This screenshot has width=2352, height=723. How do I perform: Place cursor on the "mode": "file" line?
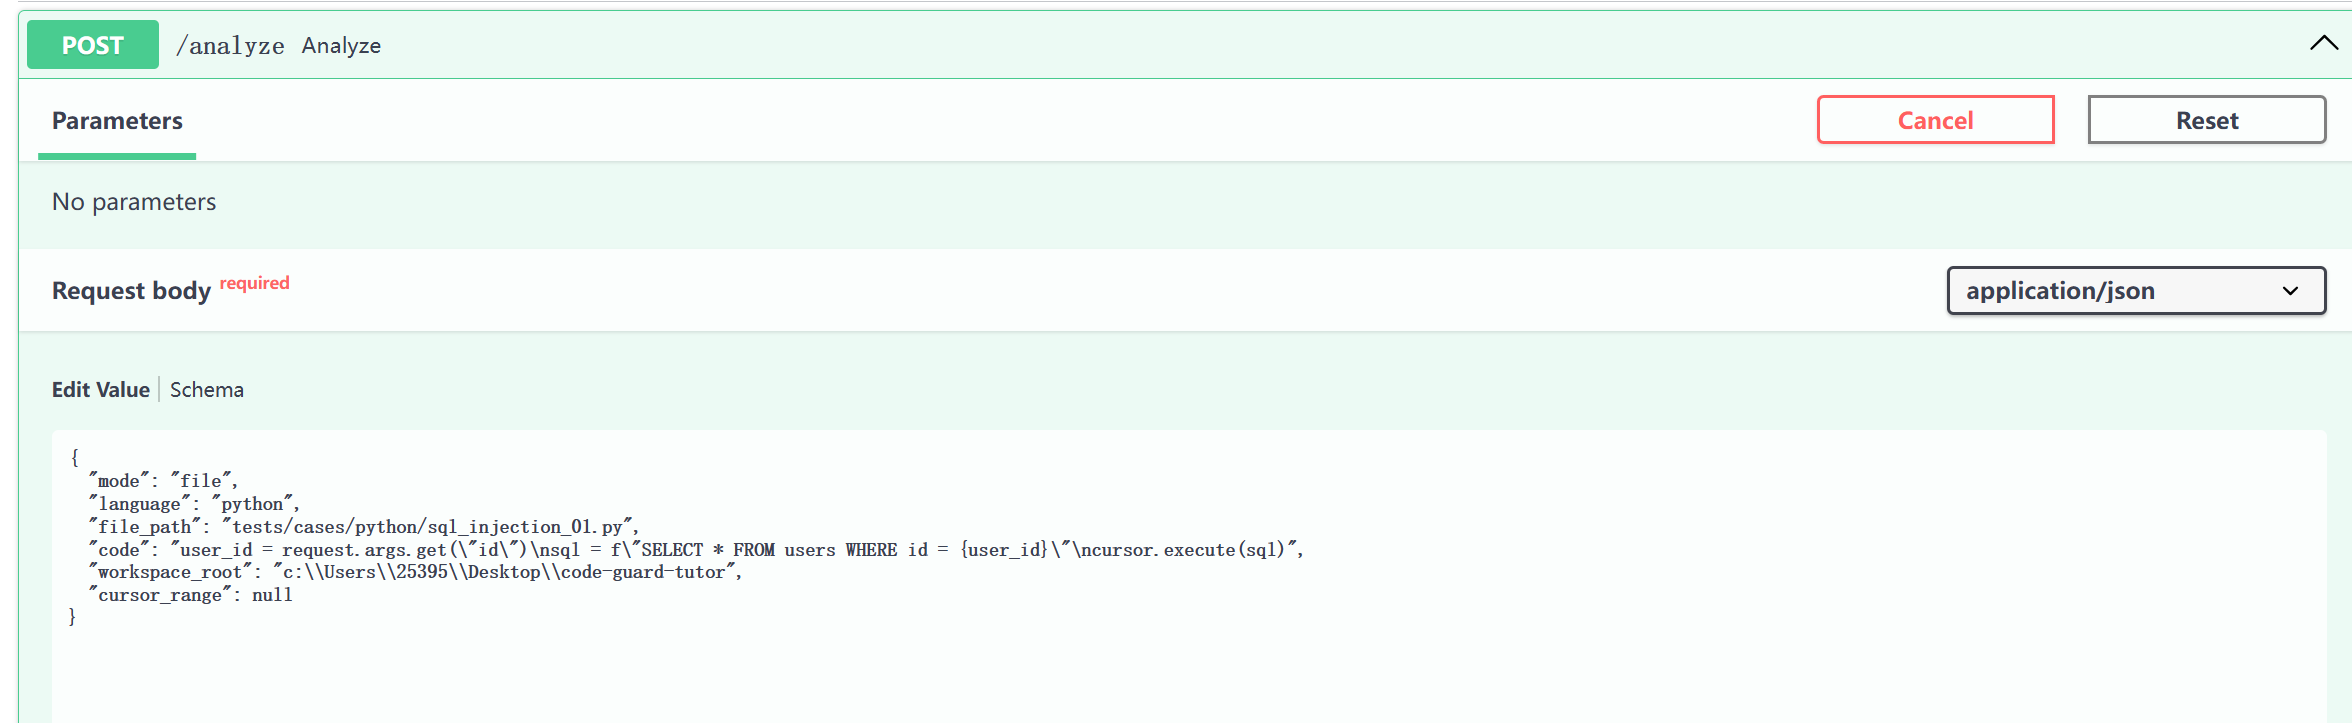click(163, 481)
